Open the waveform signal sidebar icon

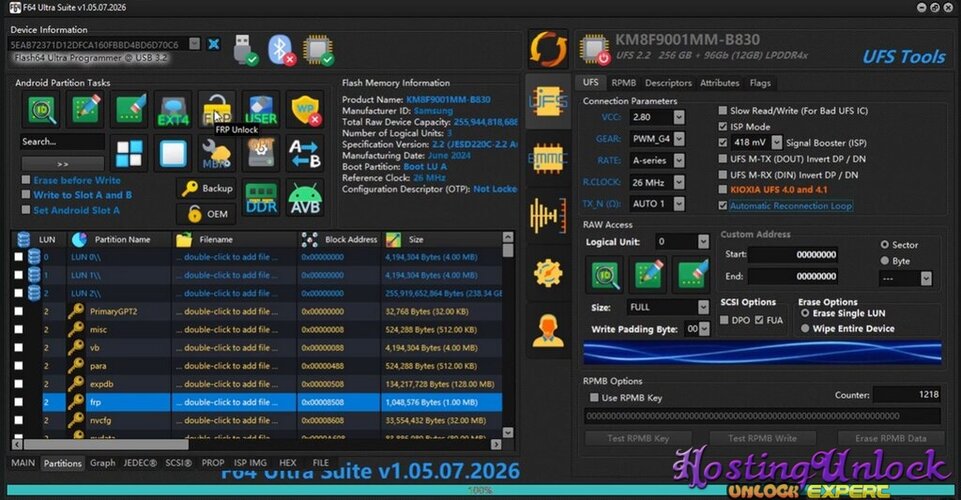click(x=548, y=215)
